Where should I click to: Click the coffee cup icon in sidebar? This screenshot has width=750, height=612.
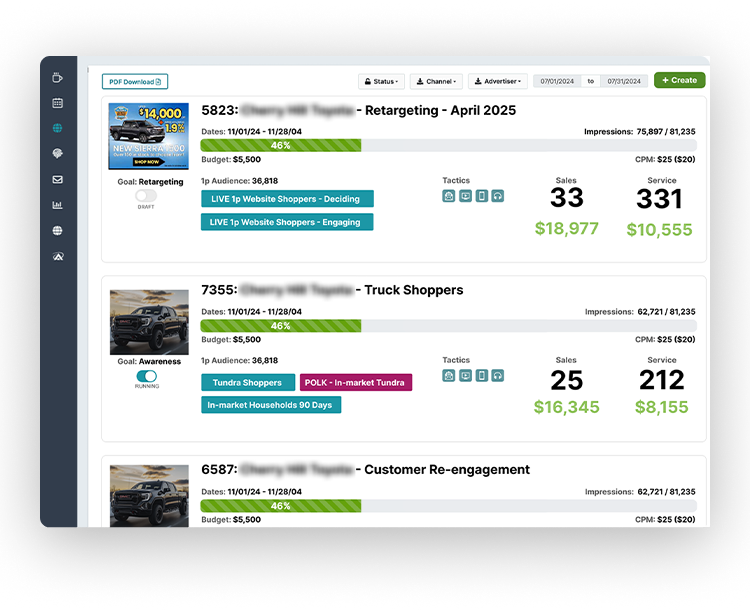coord(58,77)
